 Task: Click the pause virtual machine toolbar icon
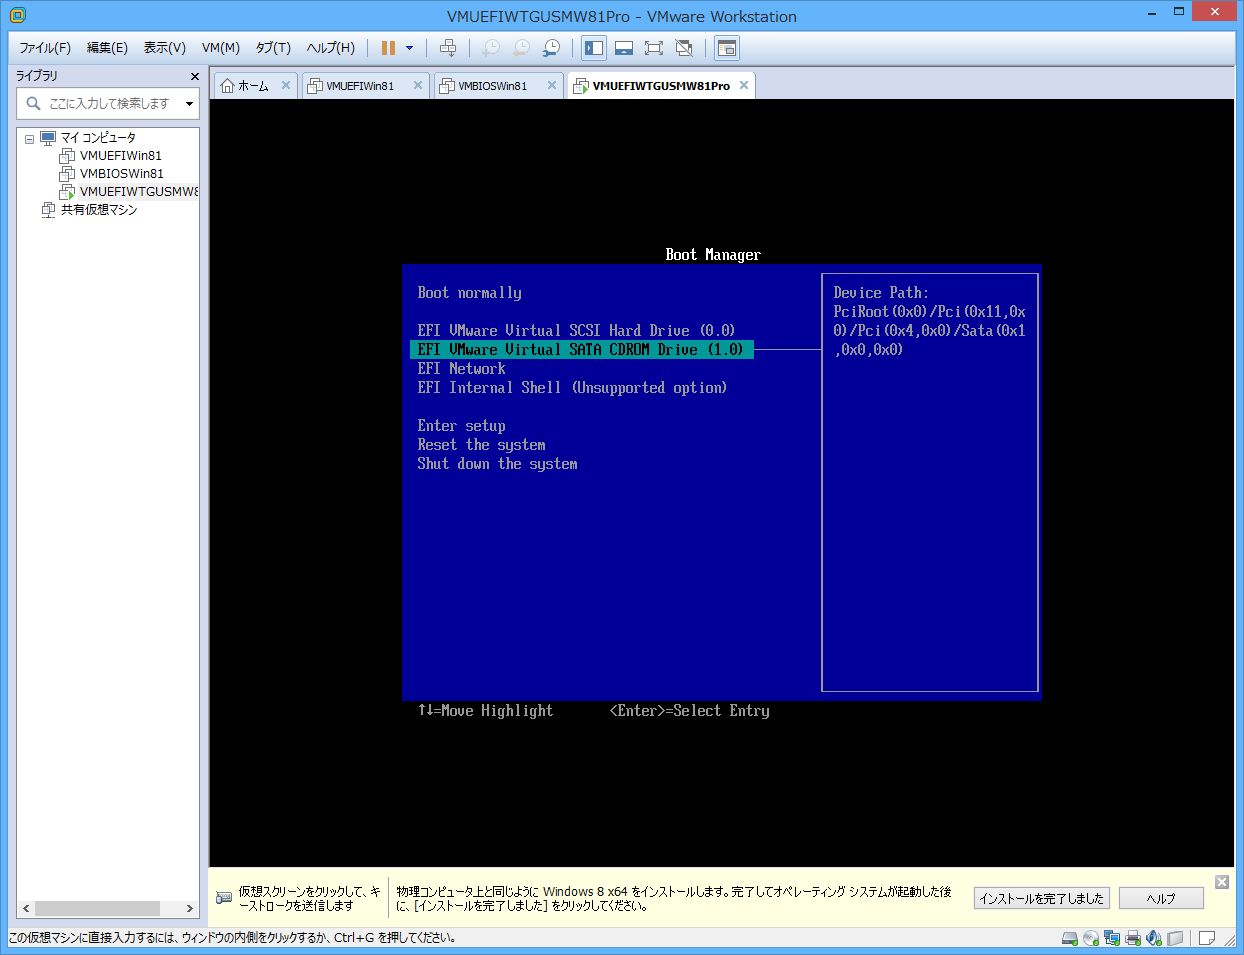(388, 48)
